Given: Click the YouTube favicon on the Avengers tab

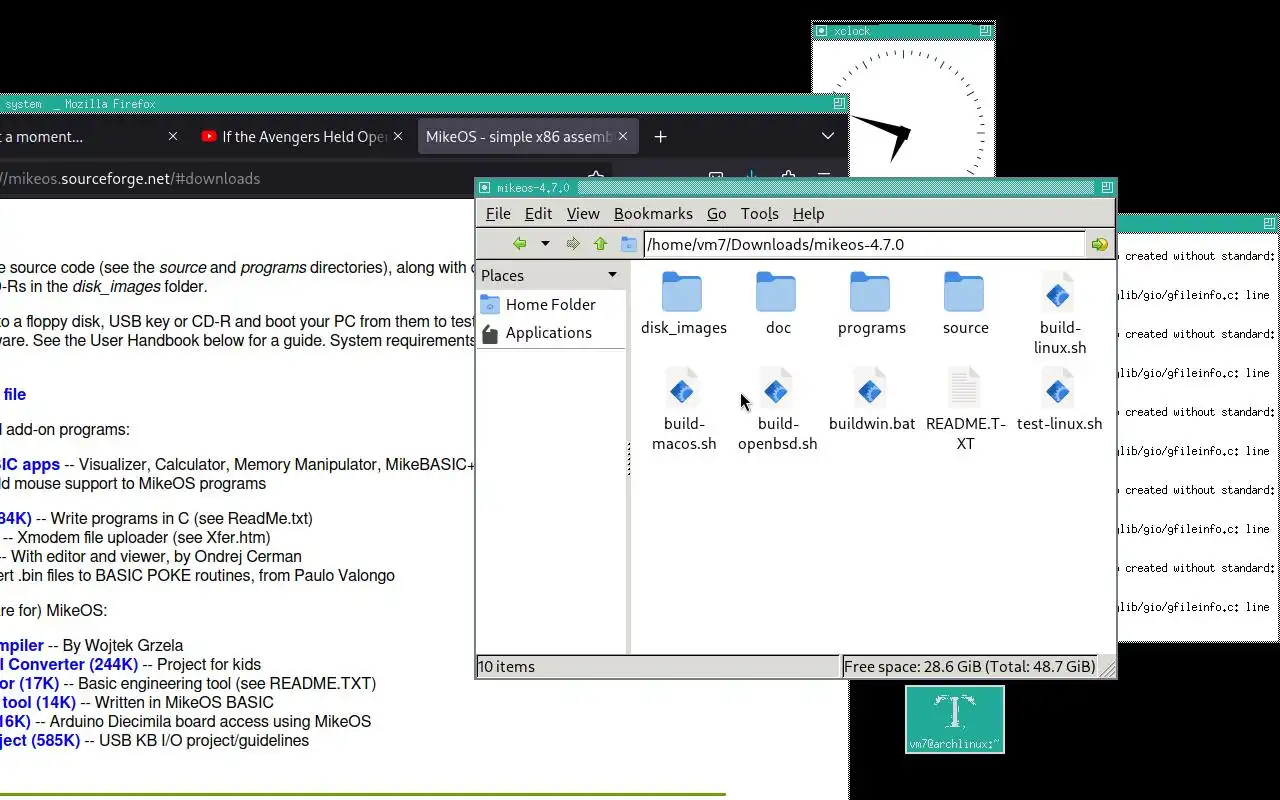Looking at the screenshot, I should tap(209, 137).
